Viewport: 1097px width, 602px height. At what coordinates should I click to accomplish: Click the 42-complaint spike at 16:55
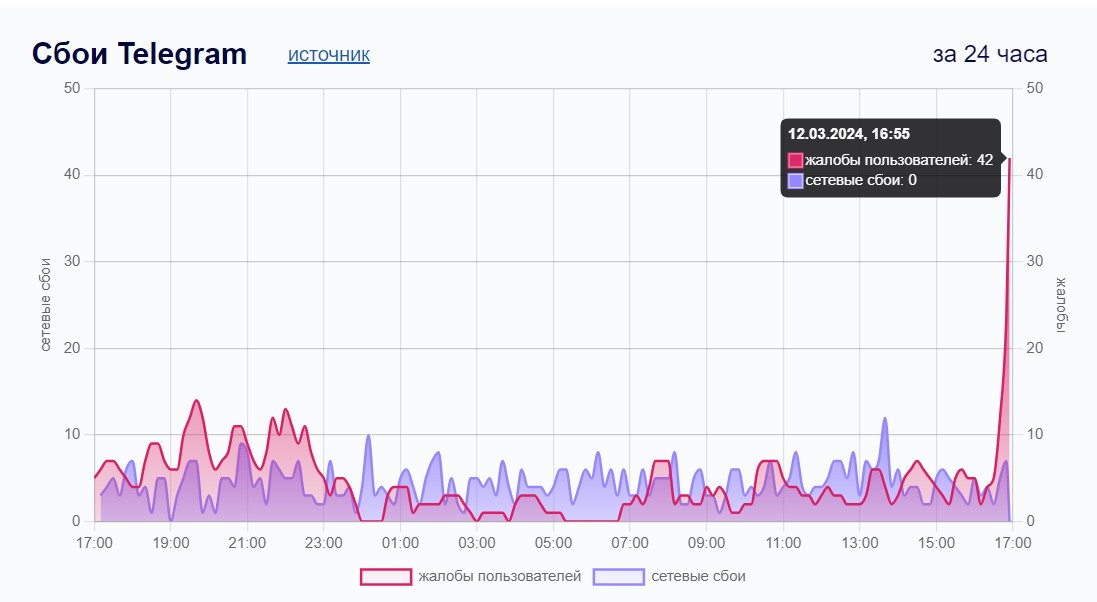1009,158
